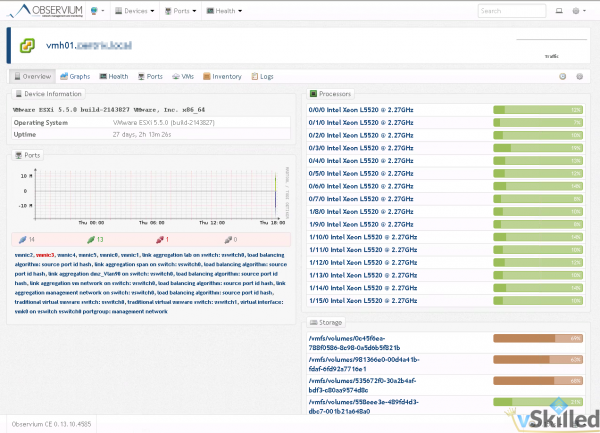Open the Inventory tab
The image size is (600, 433).
pos(222,77)
